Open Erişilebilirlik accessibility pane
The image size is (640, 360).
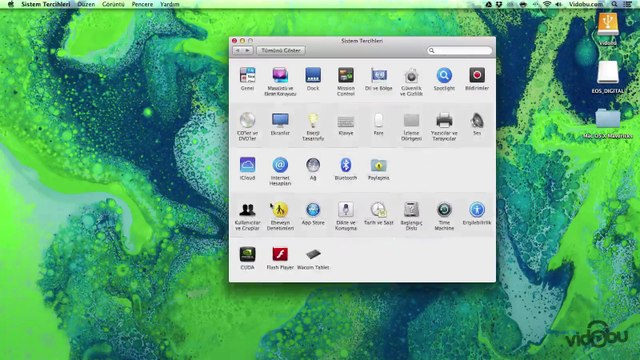pos(477,210)
